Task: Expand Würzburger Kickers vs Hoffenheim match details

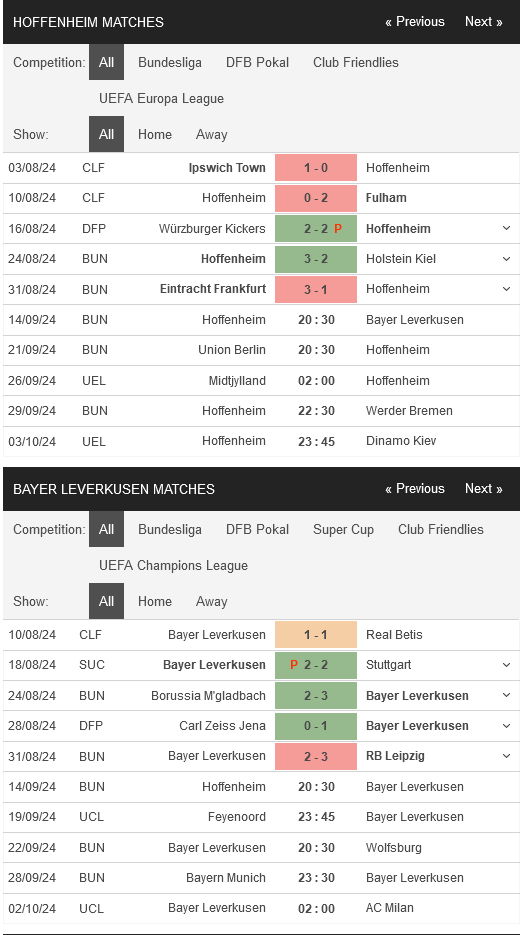Action: pos(506,228)
